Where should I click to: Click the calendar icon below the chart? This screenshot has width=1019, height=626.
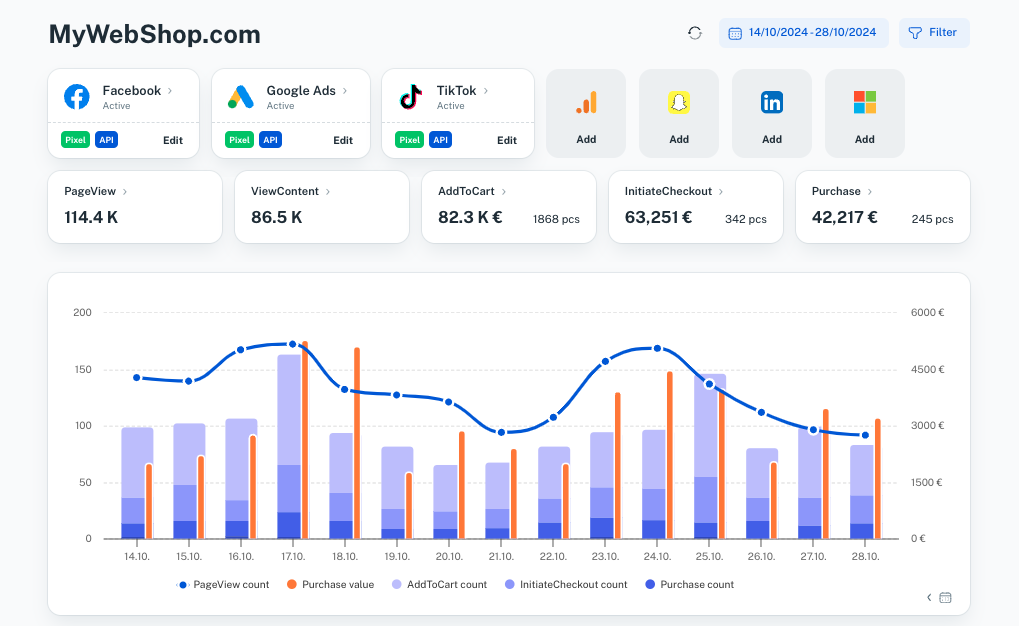coord(946,597)
